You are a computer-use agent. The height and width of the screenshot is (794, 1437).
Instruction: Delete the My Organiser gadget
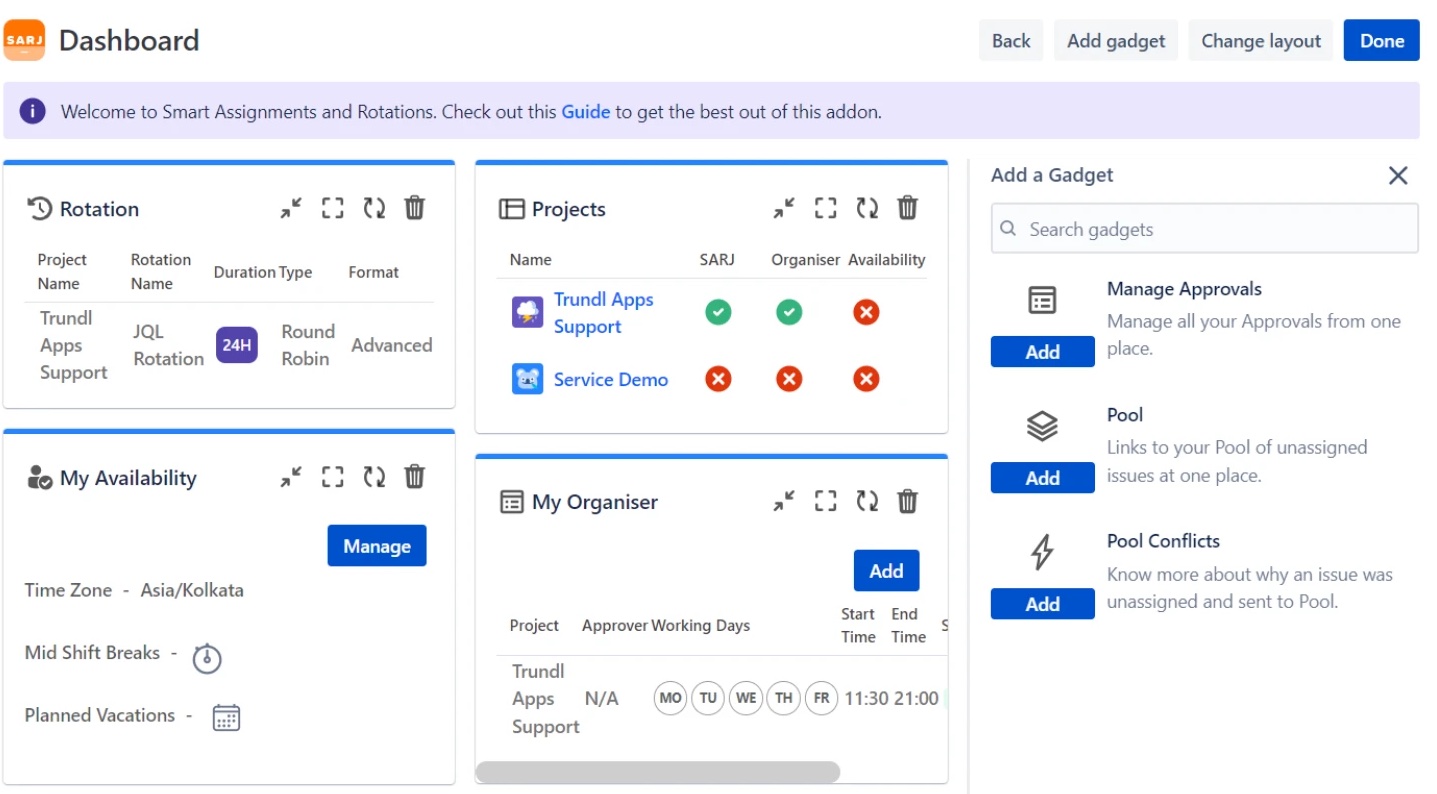(908, 500)
